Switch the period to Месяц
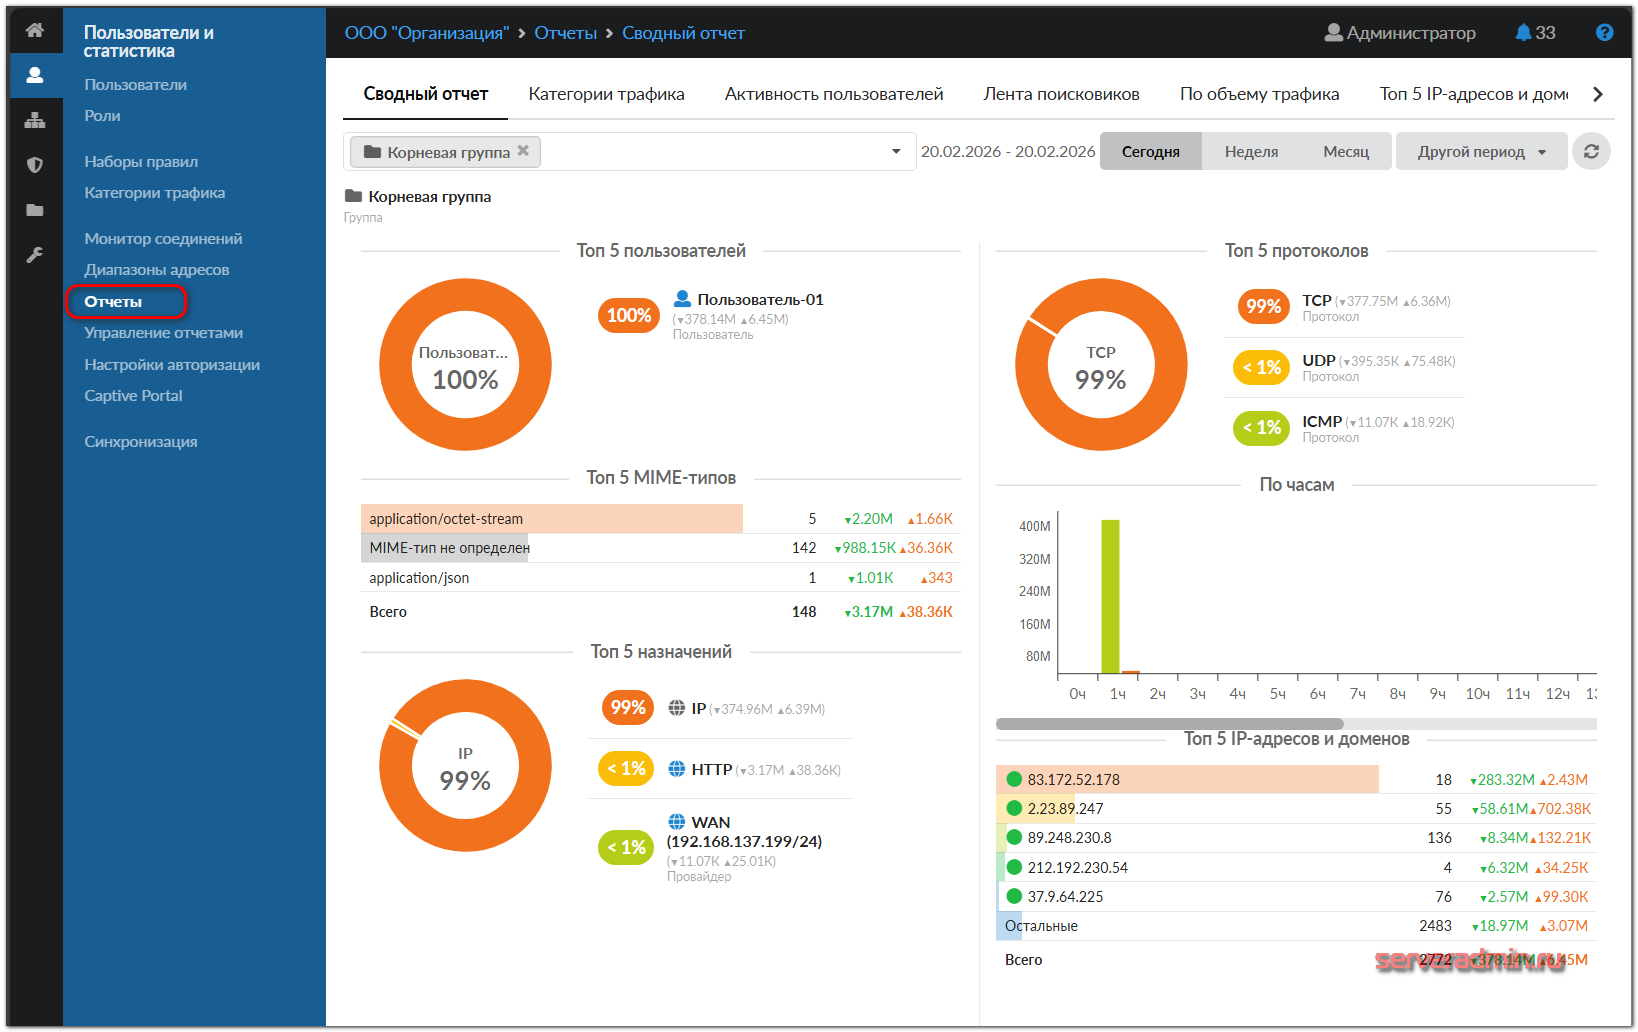 pyautogui.click(x=1345, y=152)
